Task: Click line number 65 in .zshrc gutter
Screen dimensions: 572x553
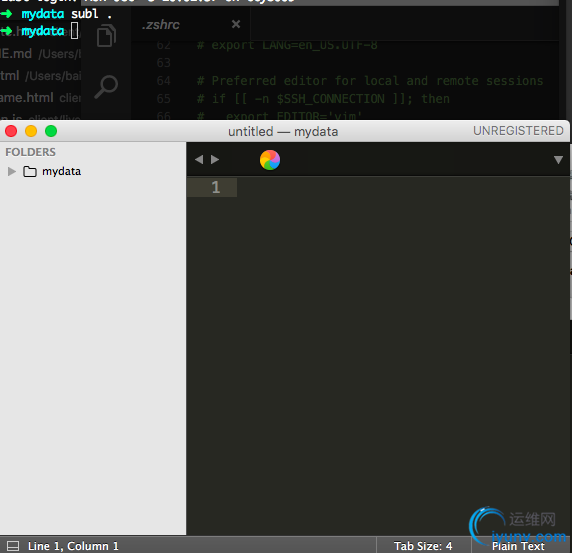Action: pos(163,99)
